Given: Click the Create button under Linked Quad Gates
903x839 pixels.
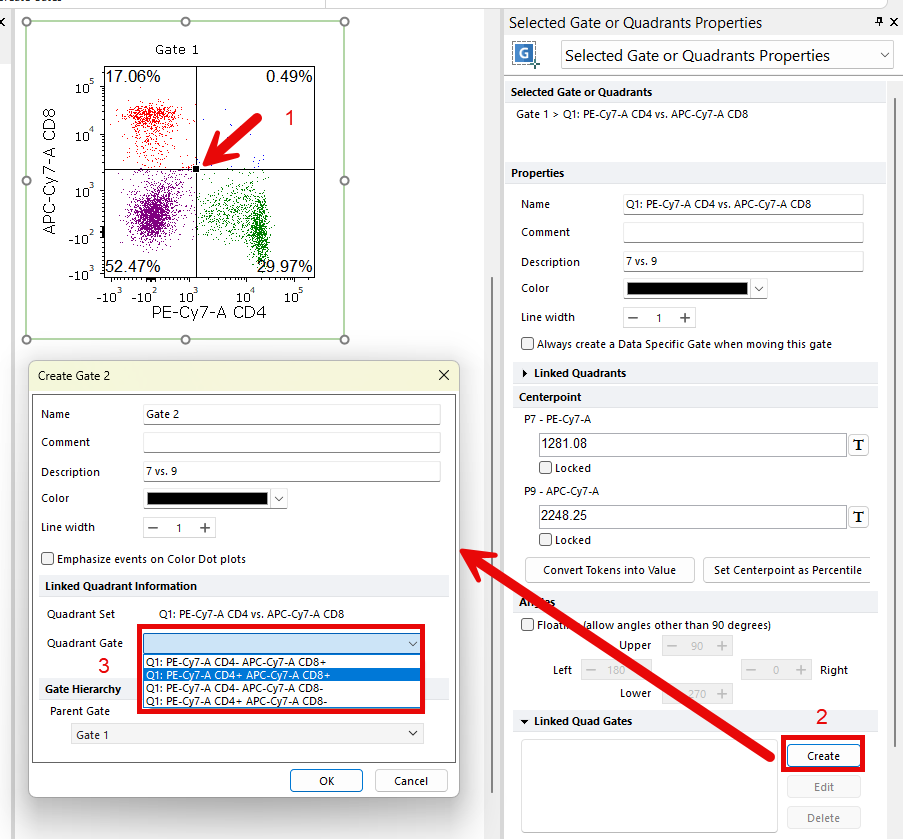Looking at the screenshot, I should tap(823, 756).
